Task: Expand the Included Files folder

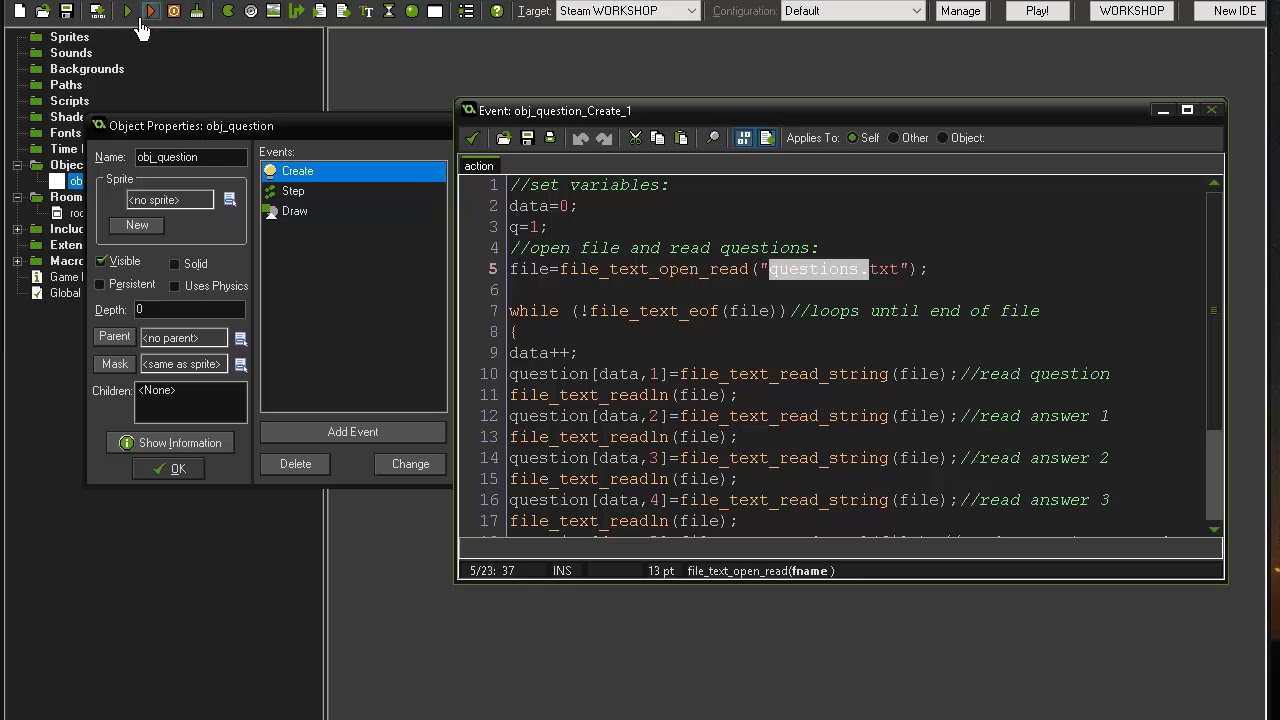Action: point(18,229)
